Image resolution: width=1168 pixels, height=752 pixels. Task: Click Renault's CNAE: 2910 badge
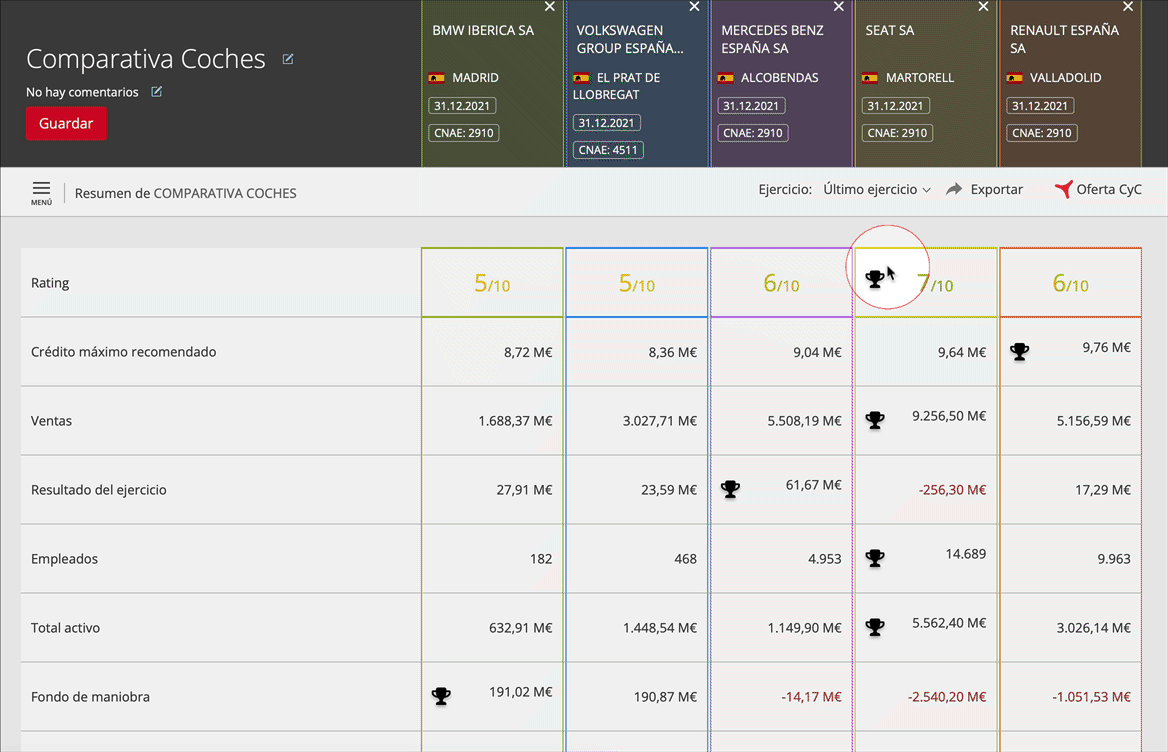(x=1041, y=133)
